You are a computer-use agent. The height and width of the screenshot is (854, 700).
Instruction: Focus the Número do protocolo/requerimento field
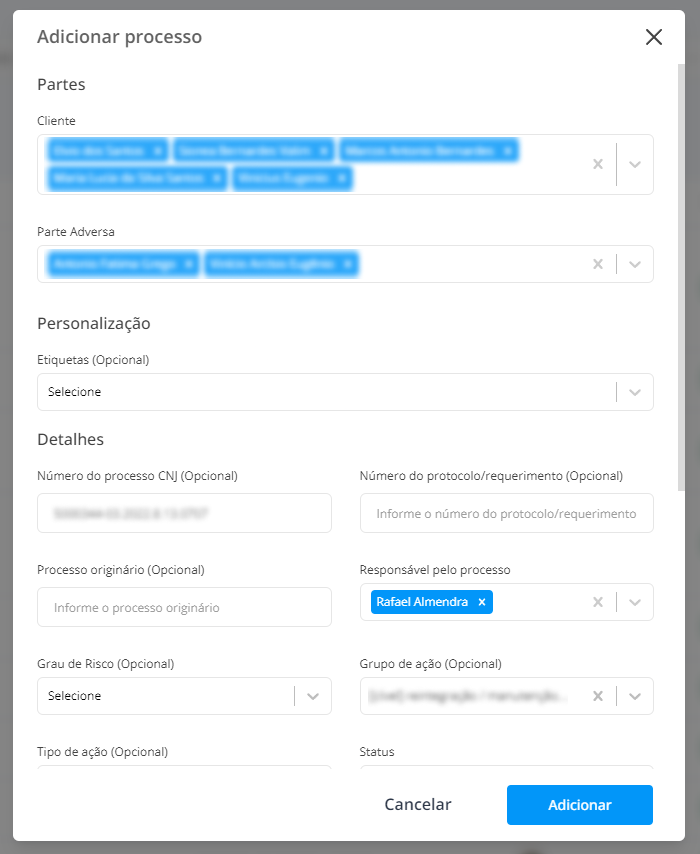507,513
